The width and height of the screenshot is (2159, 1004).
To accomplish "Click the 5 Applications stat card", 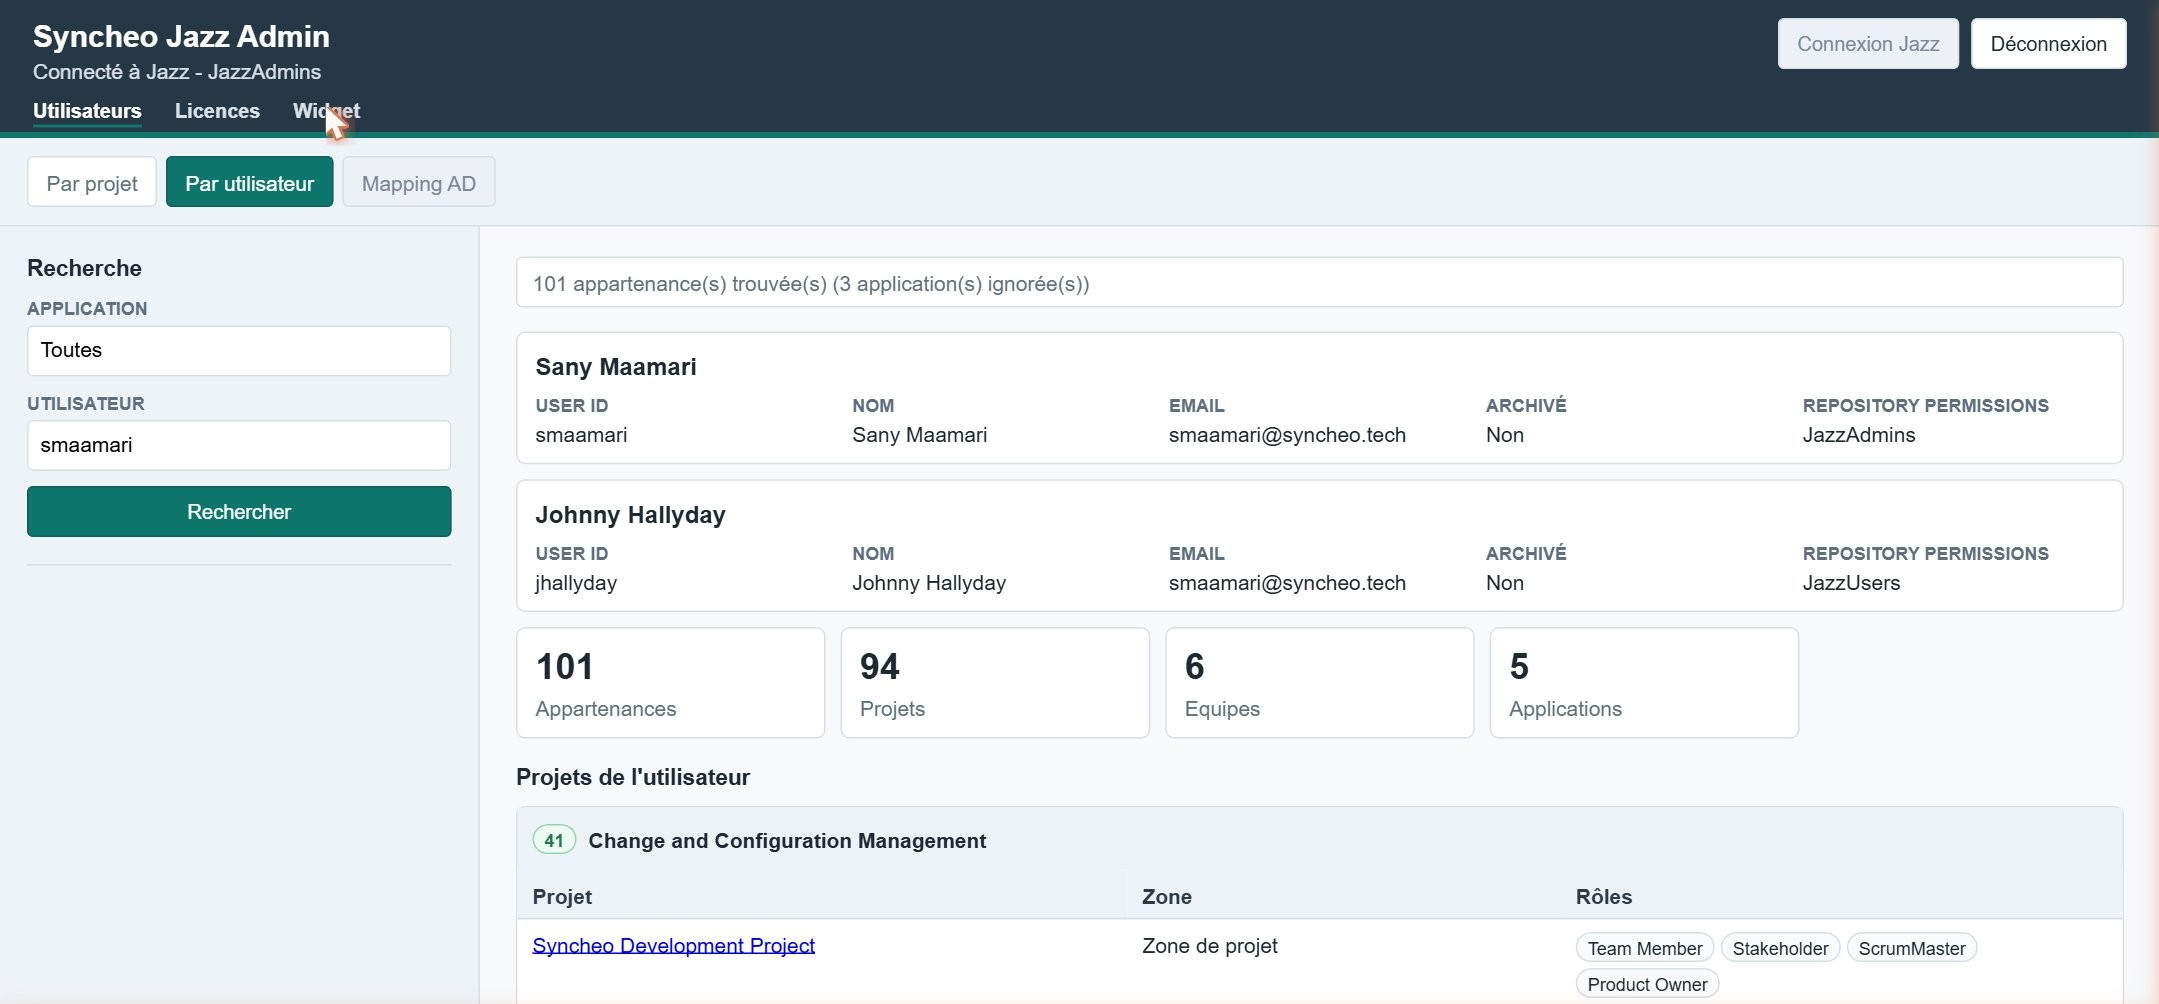I will [1644, 683].
